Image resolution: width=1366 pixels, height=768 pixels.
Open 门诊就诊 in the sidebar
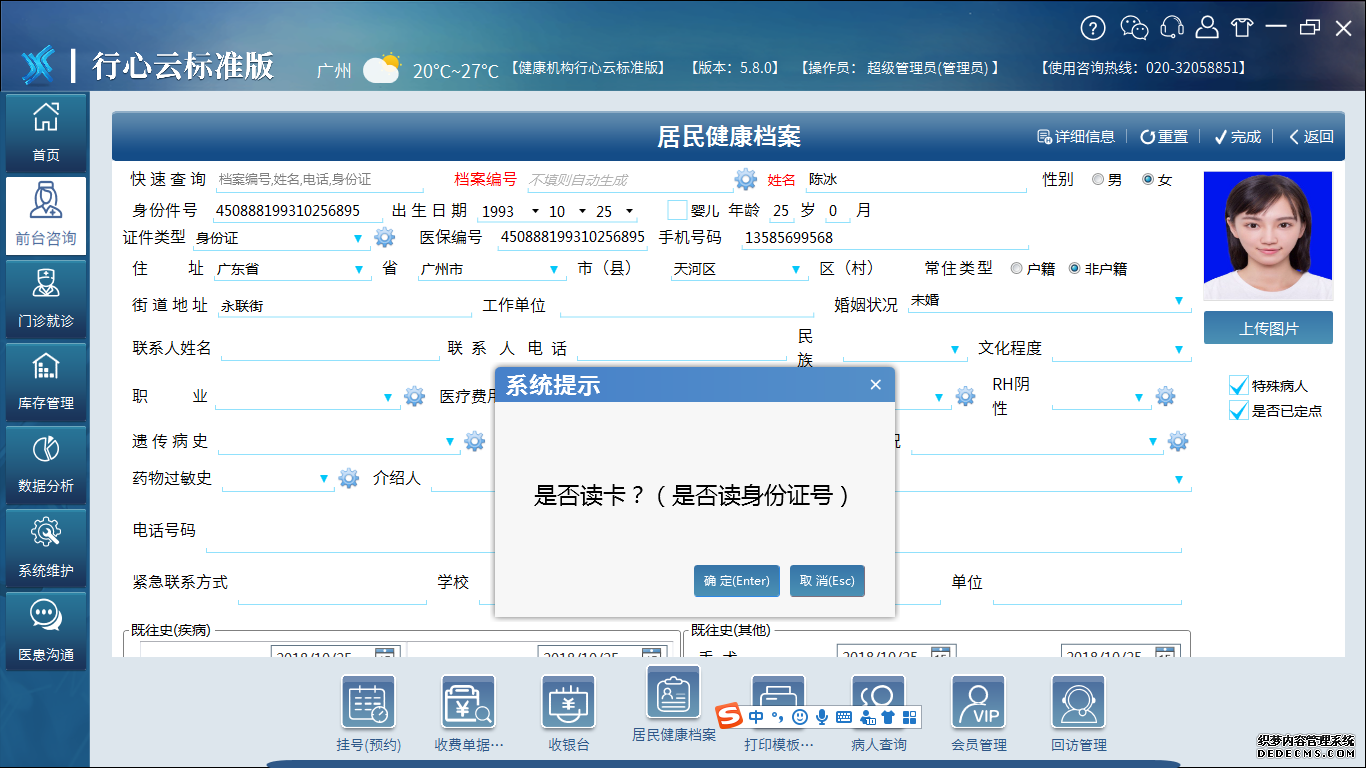point(46,298)
